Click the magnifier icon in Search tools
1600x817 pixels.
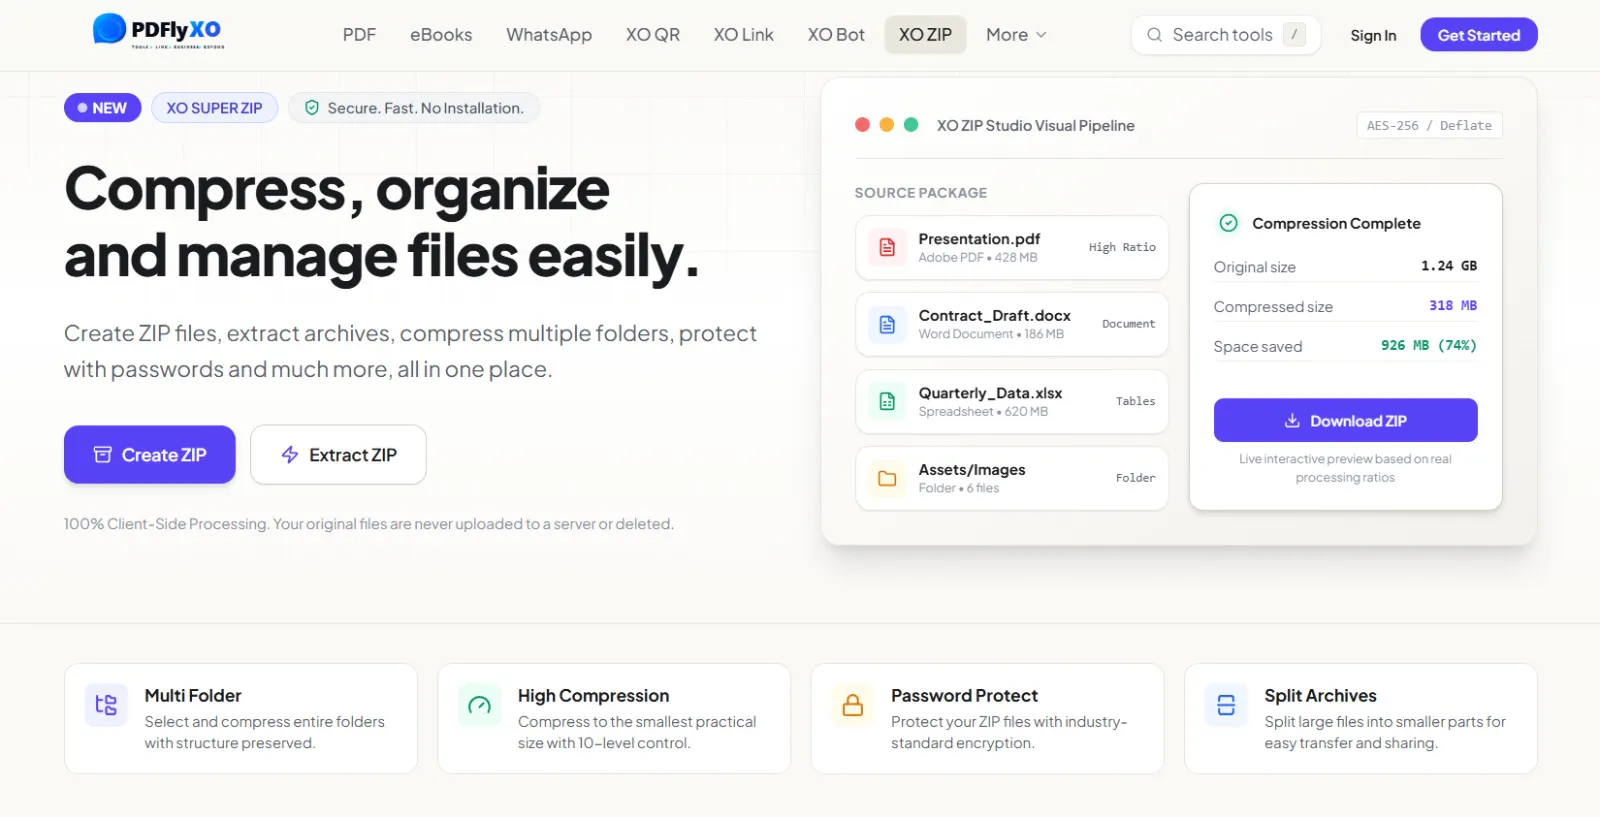1154,35
